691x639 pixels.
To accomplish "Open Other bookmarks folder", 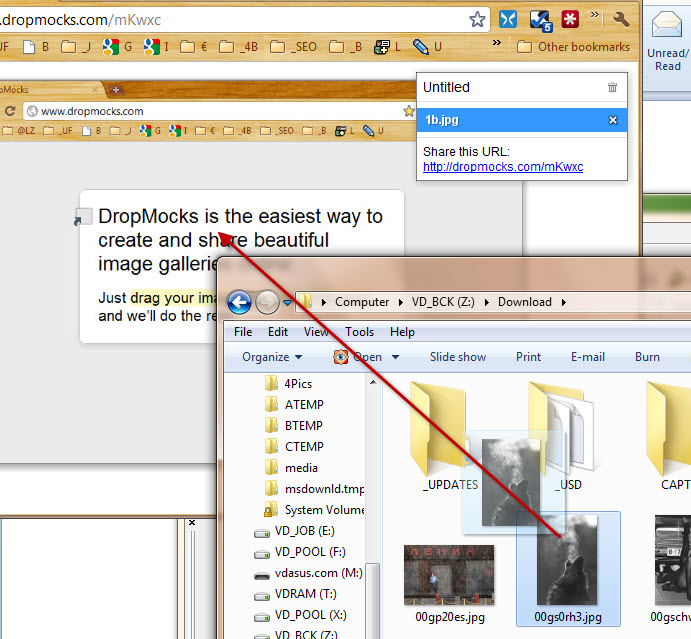I will click(x=573, y=47).
